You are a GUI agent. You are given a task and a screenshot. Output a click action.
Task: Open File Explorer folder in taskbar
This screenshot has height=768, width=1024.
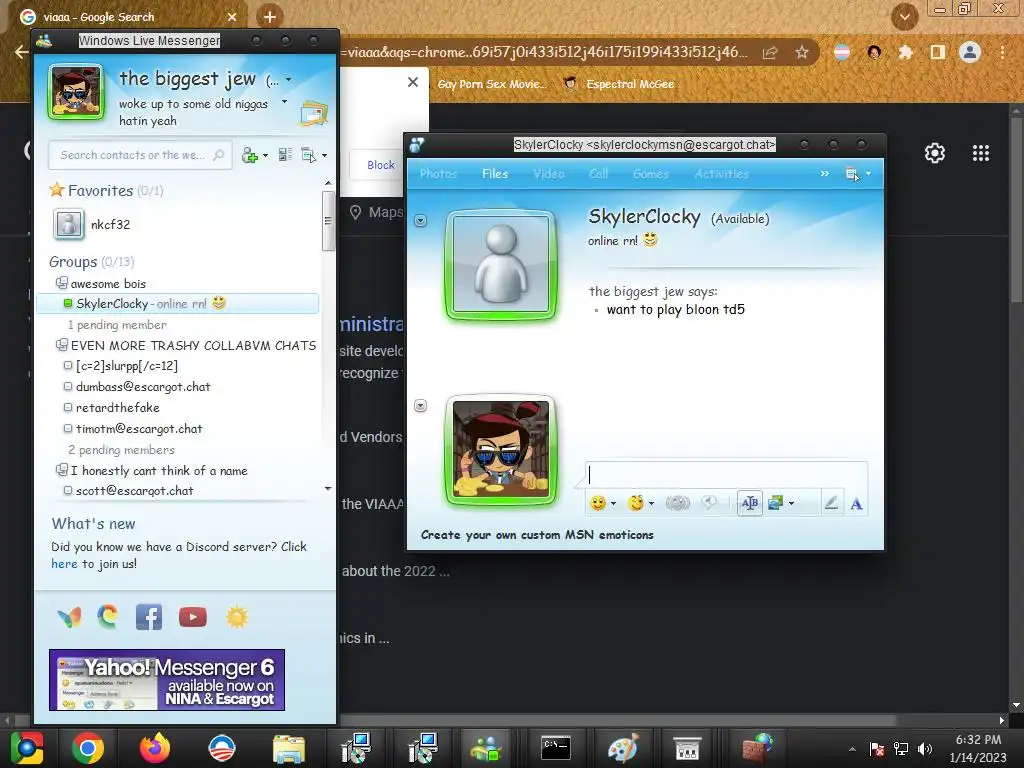click(x=289, y=748)
